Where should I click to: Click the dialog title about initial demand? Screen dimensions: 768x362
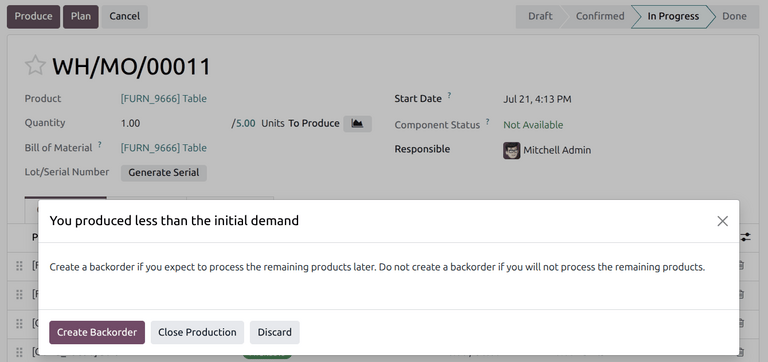[174, 221]
